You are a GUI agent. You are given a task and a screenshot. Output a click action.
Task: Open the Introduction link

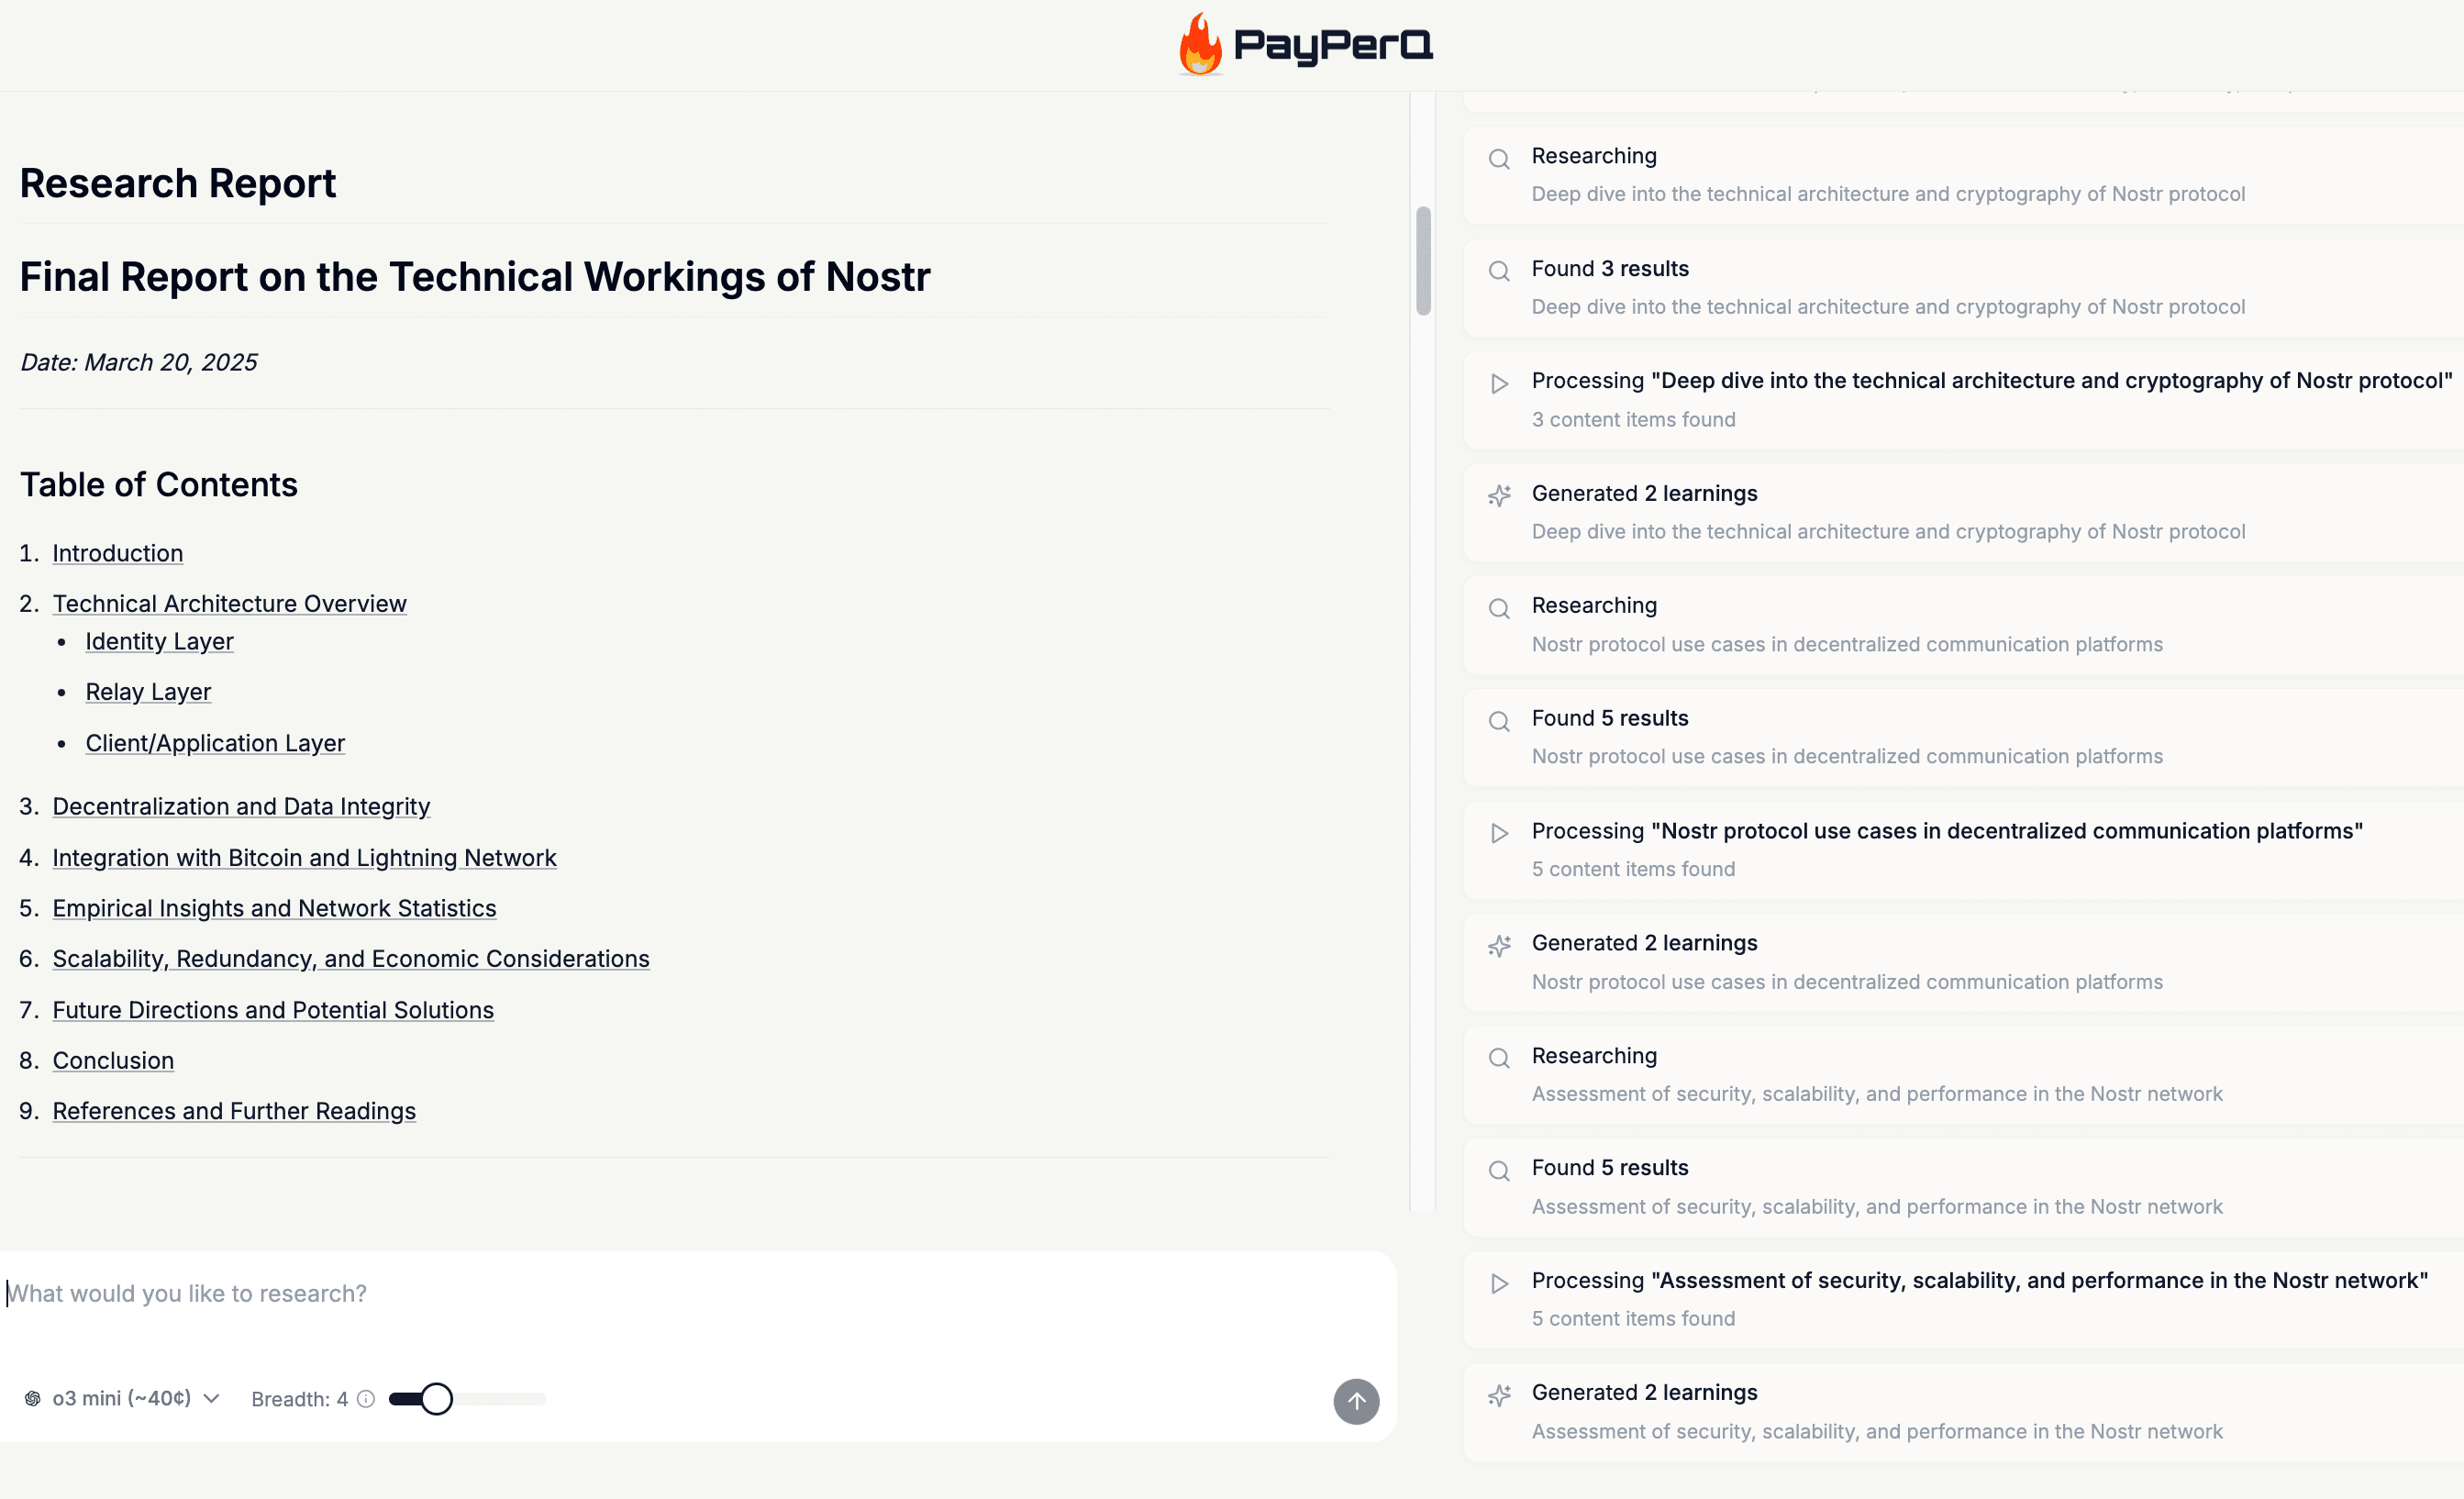[x=117, y=553]
